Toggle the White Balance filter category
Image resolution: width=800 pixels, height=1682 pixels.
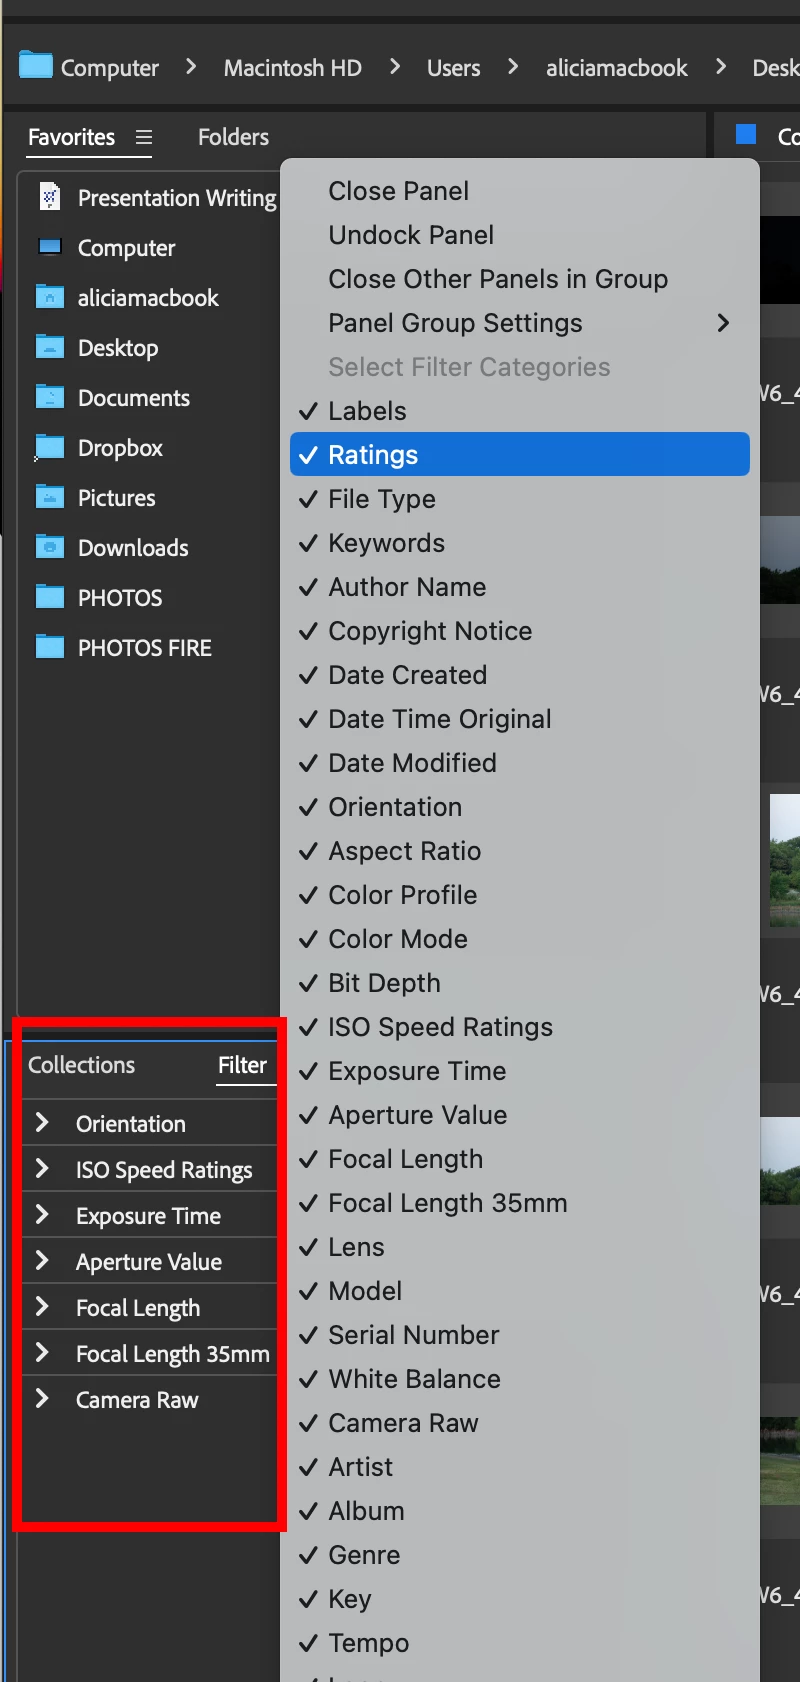519,1379
